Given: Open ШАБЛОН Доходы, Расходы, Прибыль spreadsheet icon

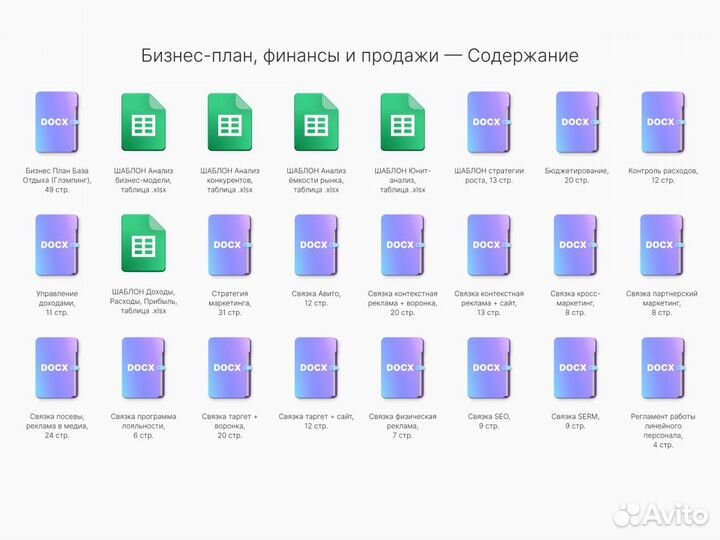Looking at the screenshot, I should [143, 246].
